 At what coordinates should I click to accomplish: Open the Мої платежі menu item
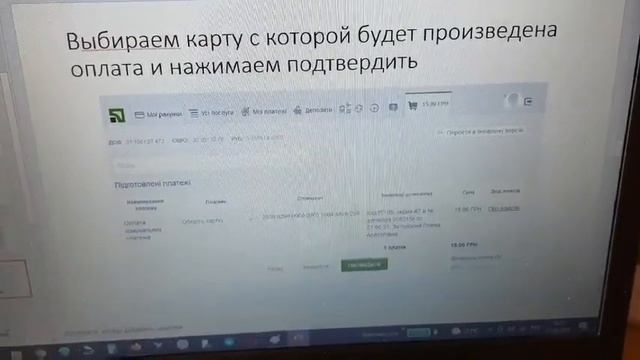pyautogui.click(x=269, y=111)
